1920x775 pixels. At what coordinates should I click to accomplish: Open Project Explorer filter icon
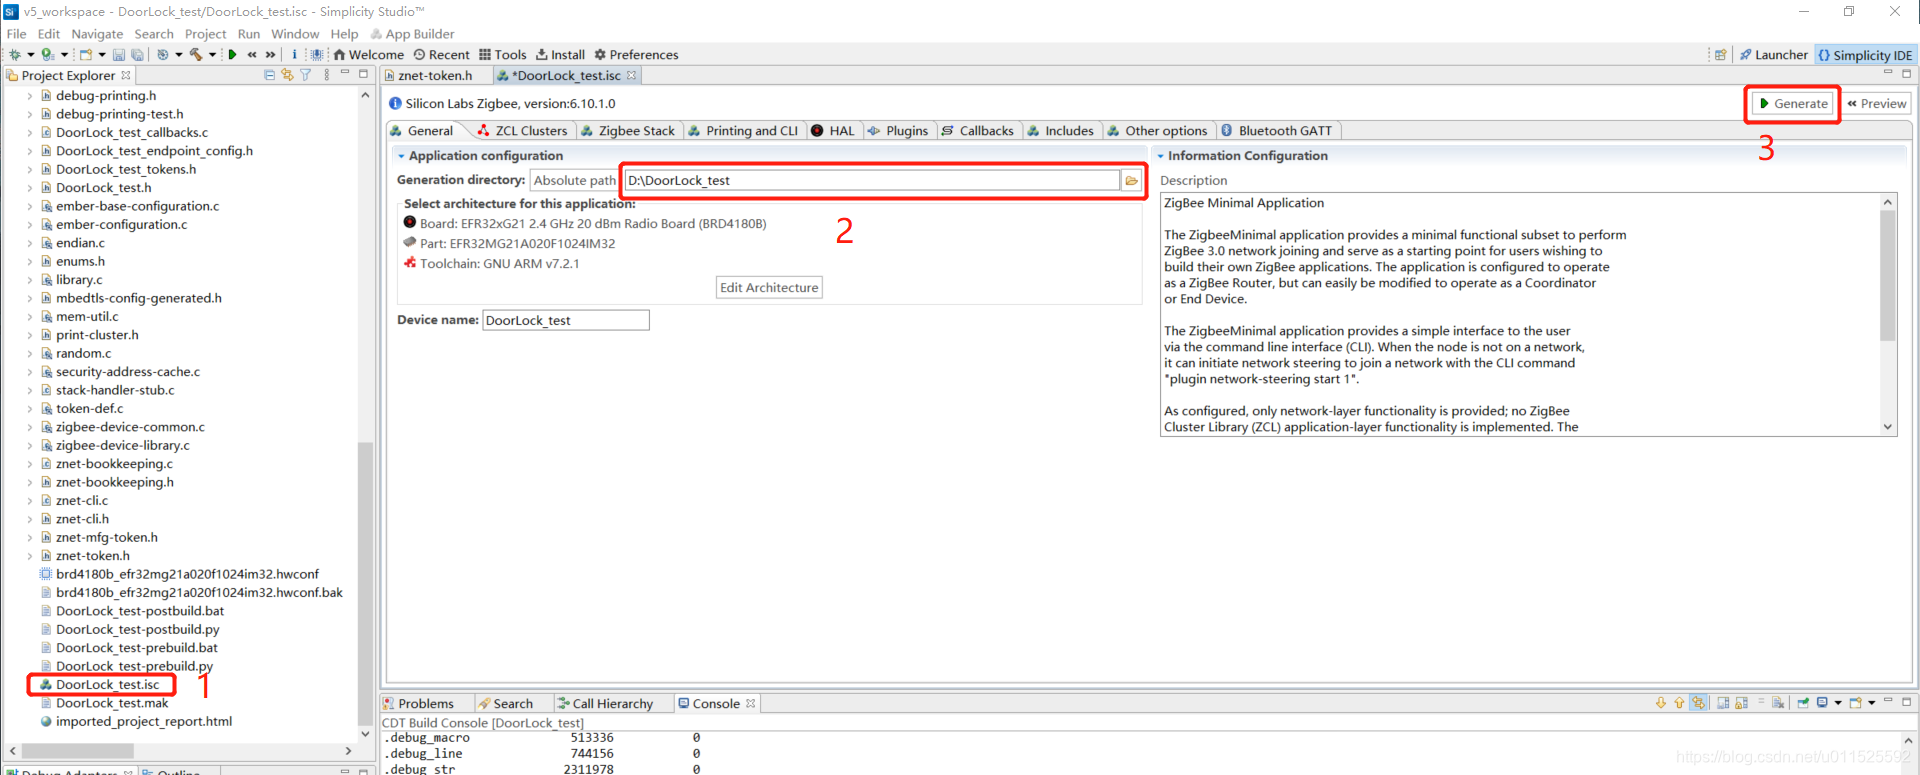(305, 75)
